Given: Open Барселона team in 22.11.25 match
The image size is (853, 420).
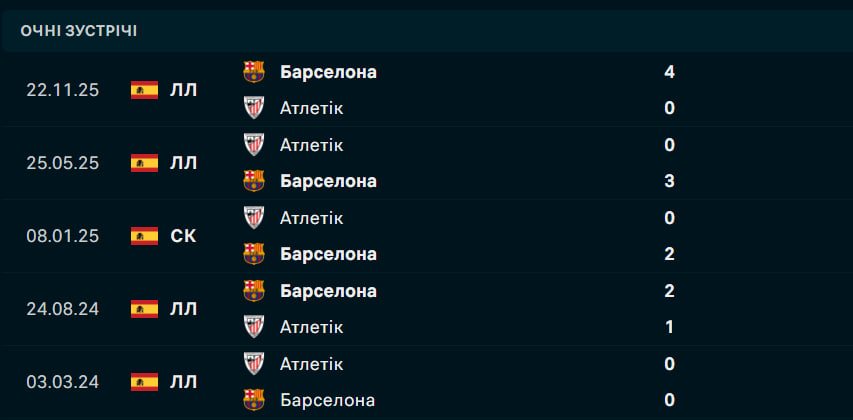Looking at the screenshot, I should click(328, 72).
